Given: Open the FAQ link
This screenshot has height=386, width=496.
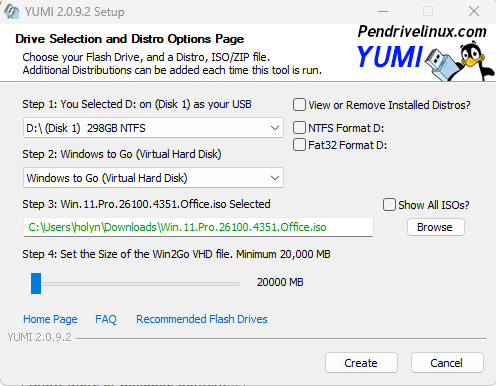Looking at the screenshot, I should click(x=106, y=319).
